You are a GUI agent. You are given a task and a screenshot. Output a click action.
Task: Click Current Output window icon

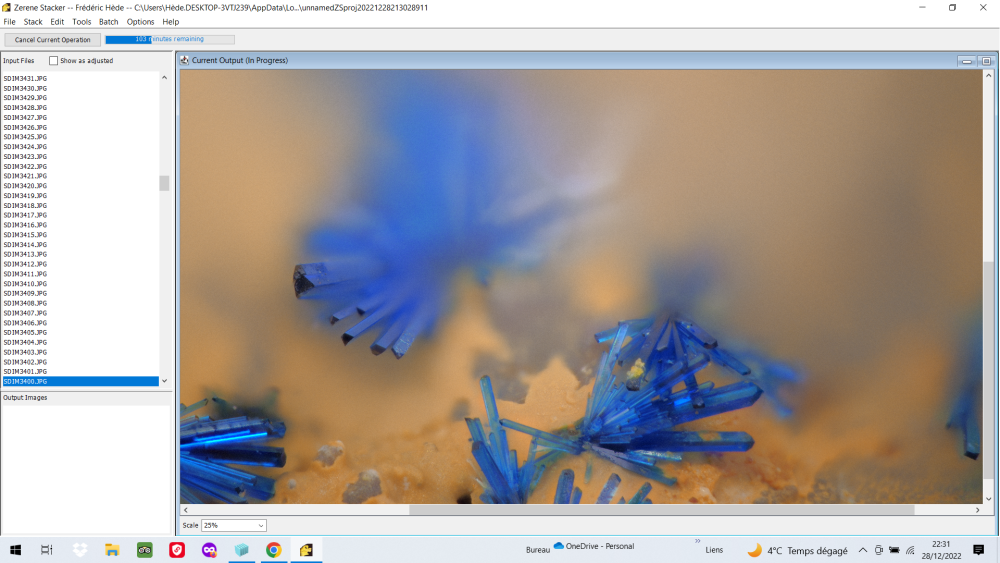[184, 61]
